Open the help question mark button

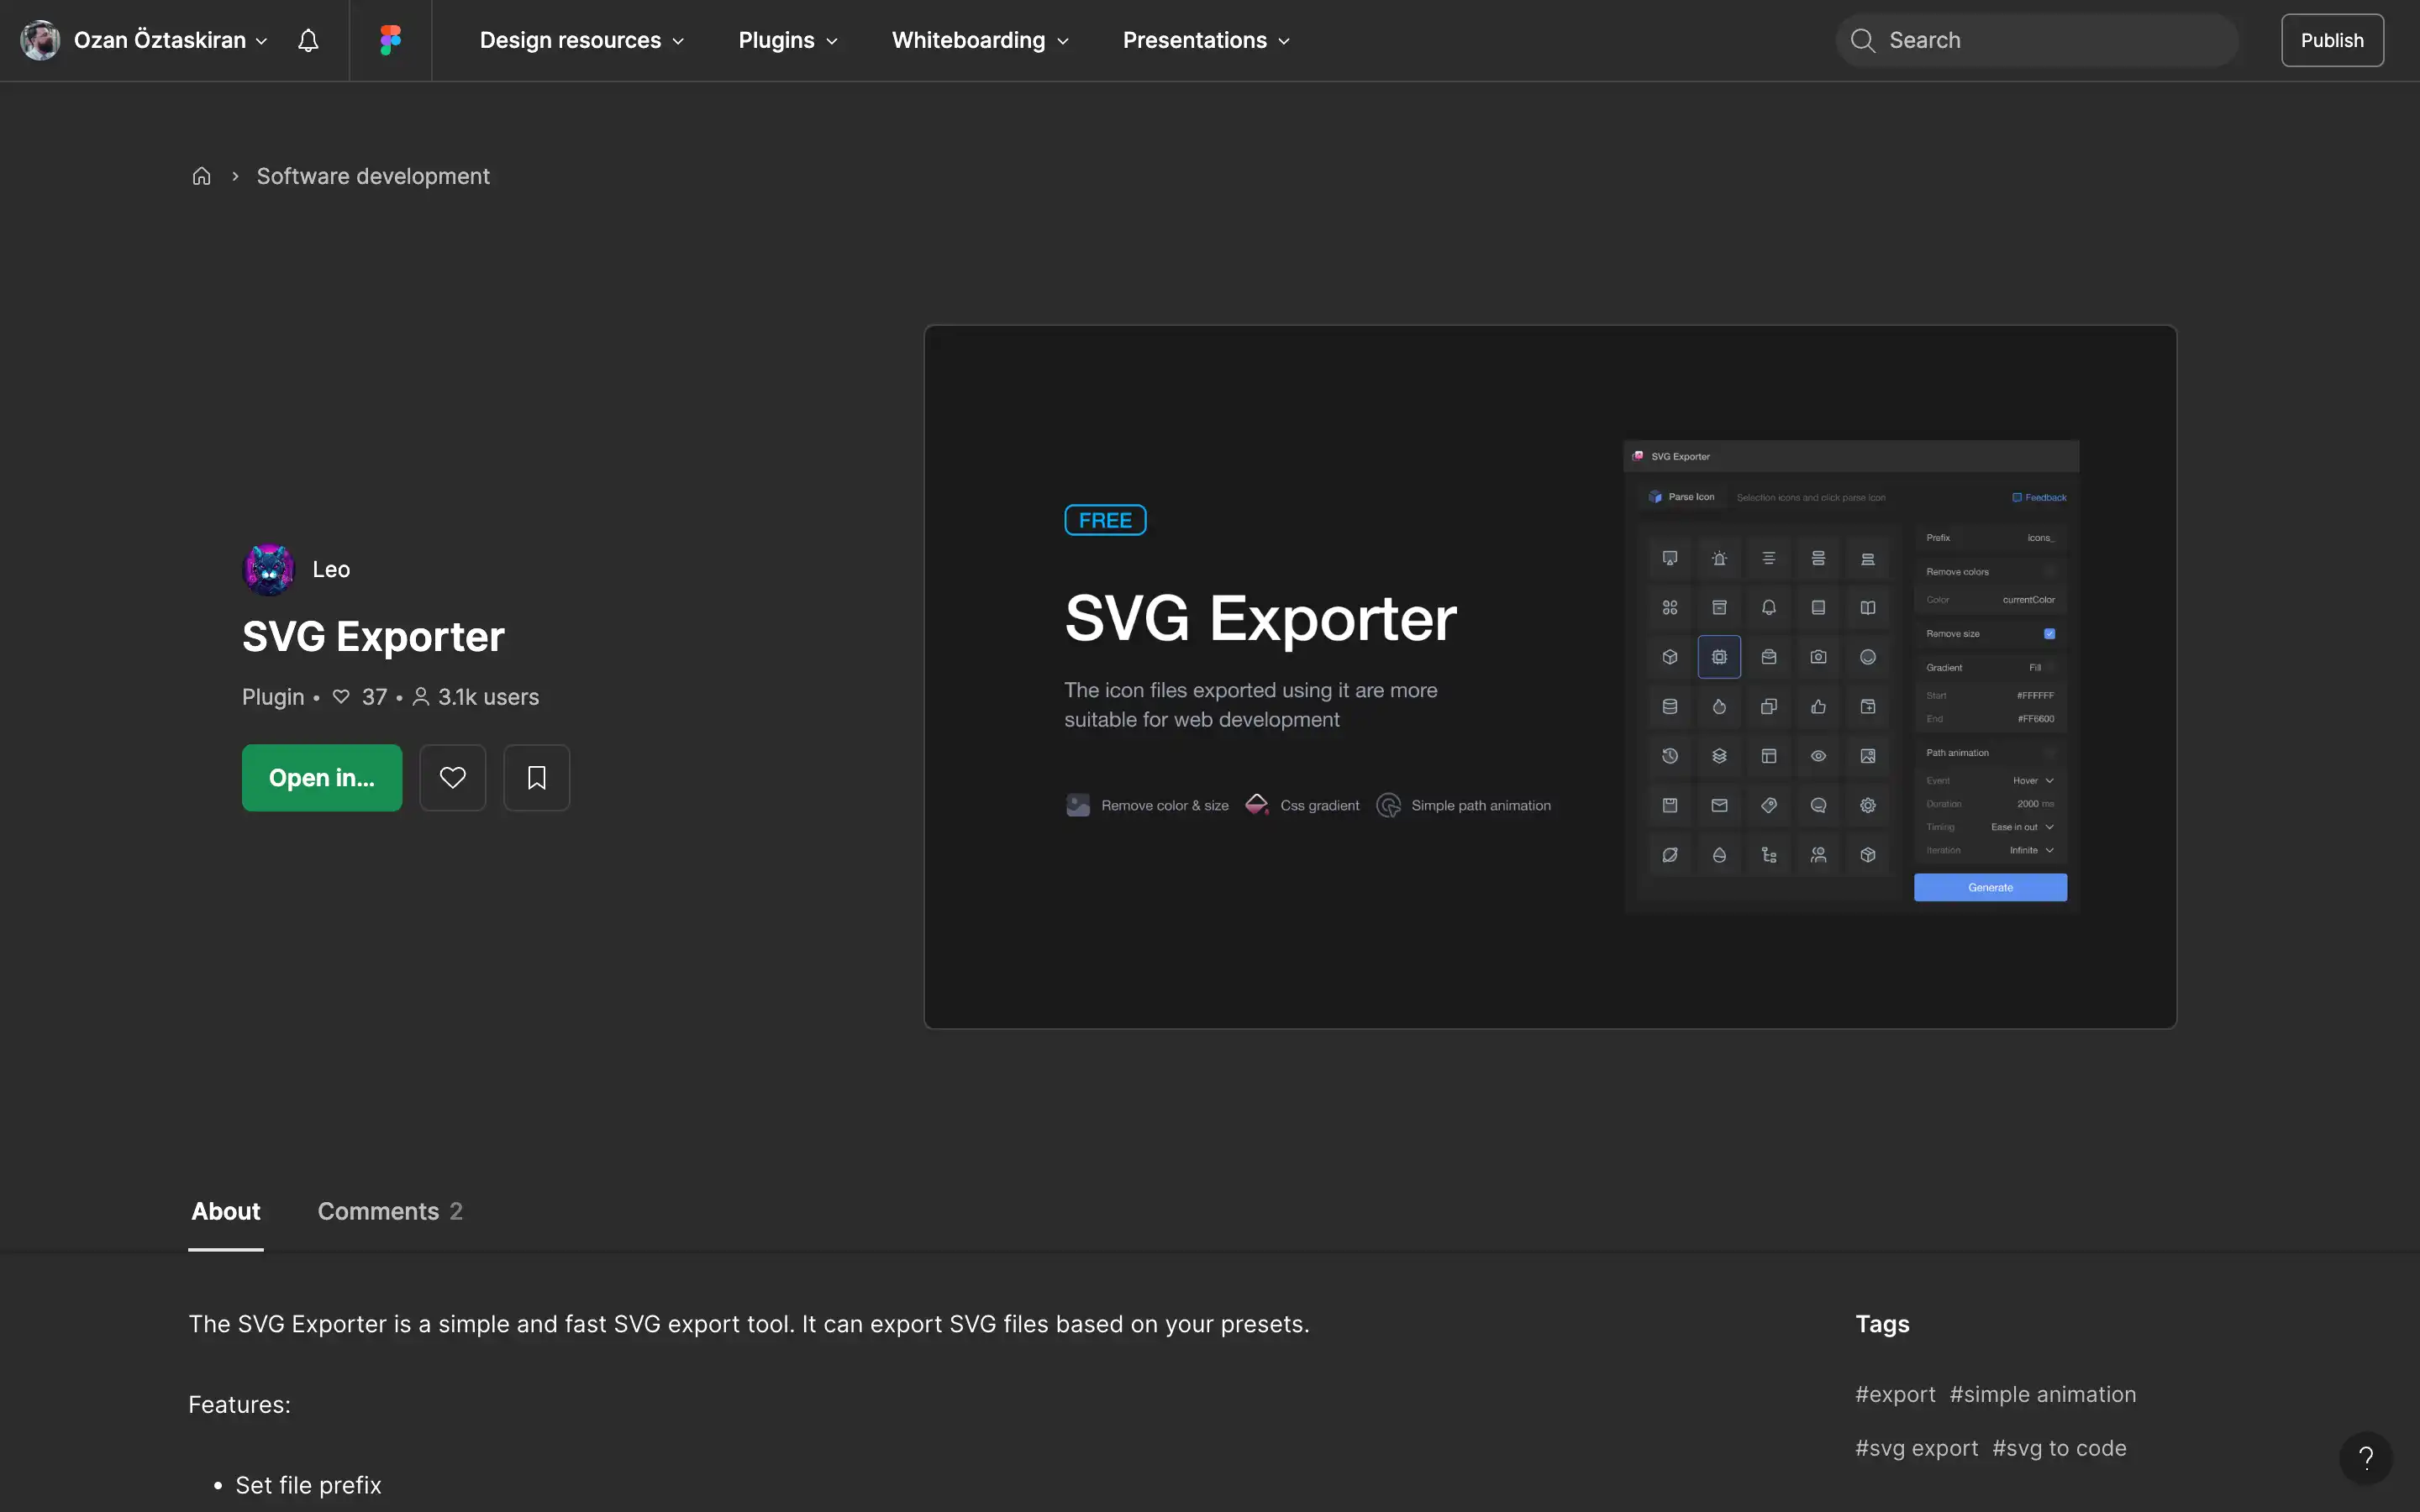tap(2365, 1457)
